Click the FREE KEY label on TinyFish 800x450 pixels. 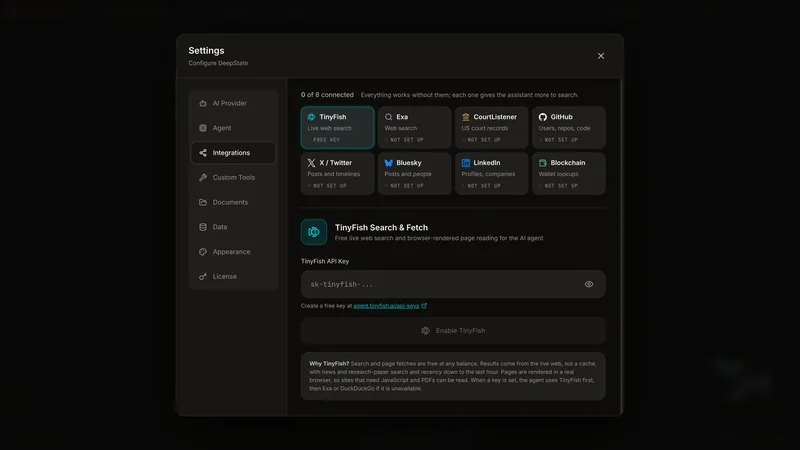327,140
